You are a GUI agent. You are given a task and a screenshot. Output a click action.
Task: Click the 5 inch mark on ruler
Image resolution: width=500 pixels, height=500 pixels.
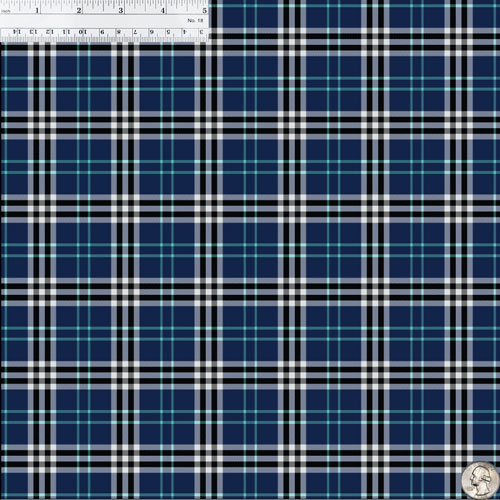click(x=204, y=10)
